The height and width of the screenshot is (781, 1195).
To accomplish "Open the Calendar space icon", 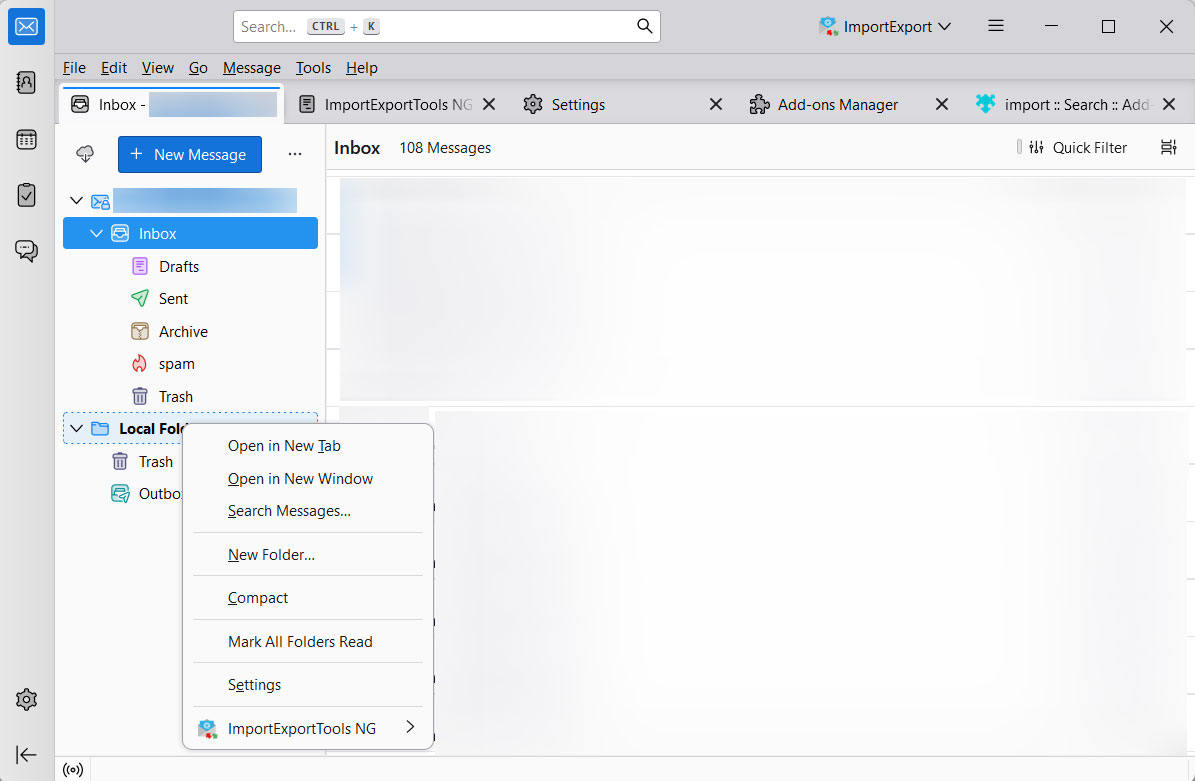I will [27, 139].
